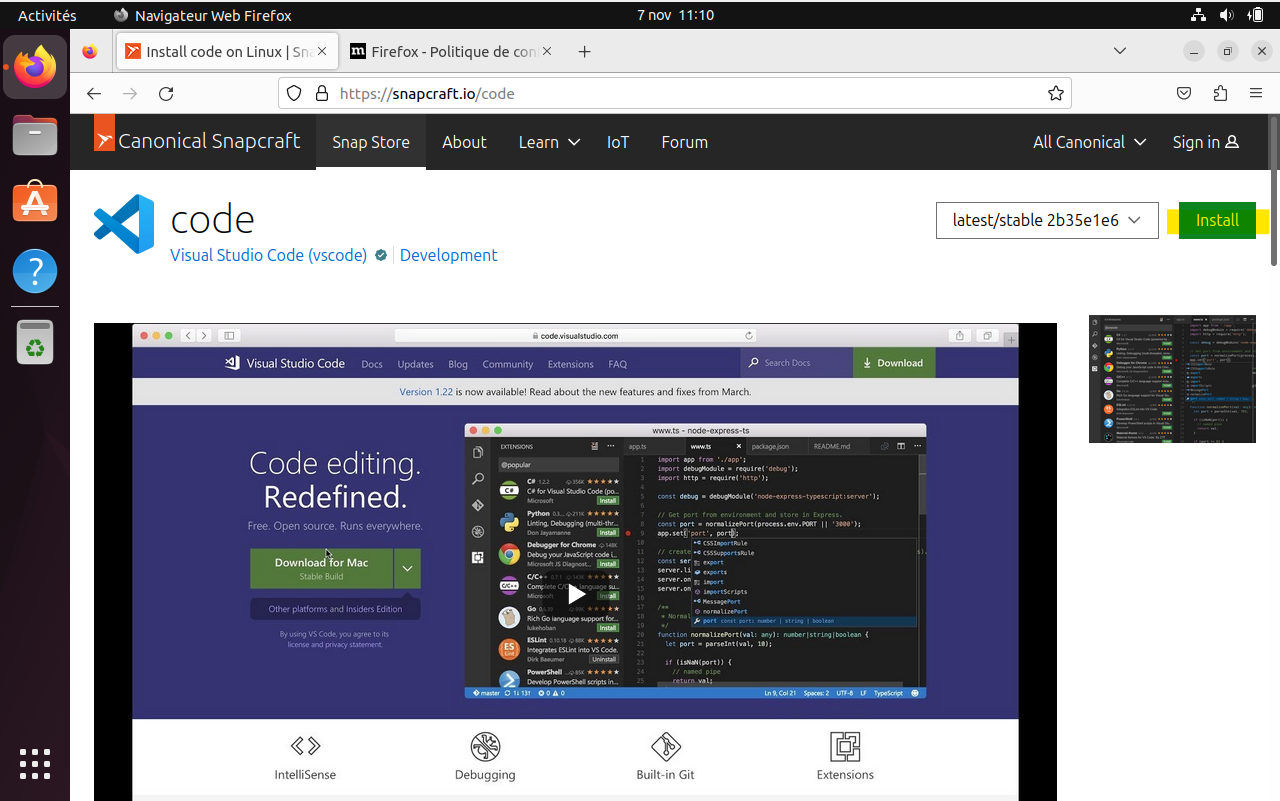Click the Visual Studio Code logo
The height and width of the screenshot is (801, 1280).
[124, 224]
